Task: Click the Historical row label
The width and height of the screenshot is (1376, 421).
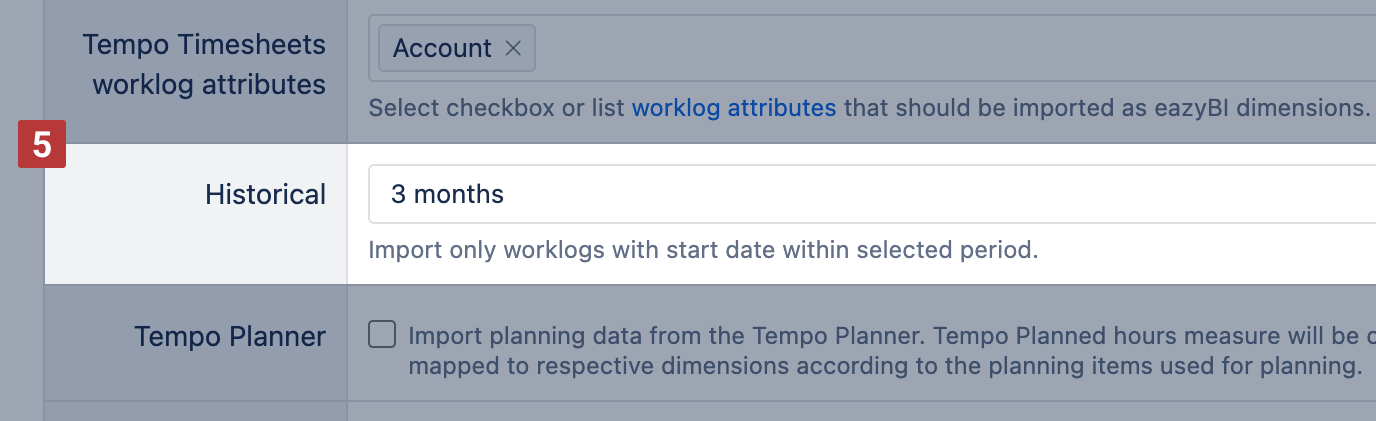Action: [265, 194]
